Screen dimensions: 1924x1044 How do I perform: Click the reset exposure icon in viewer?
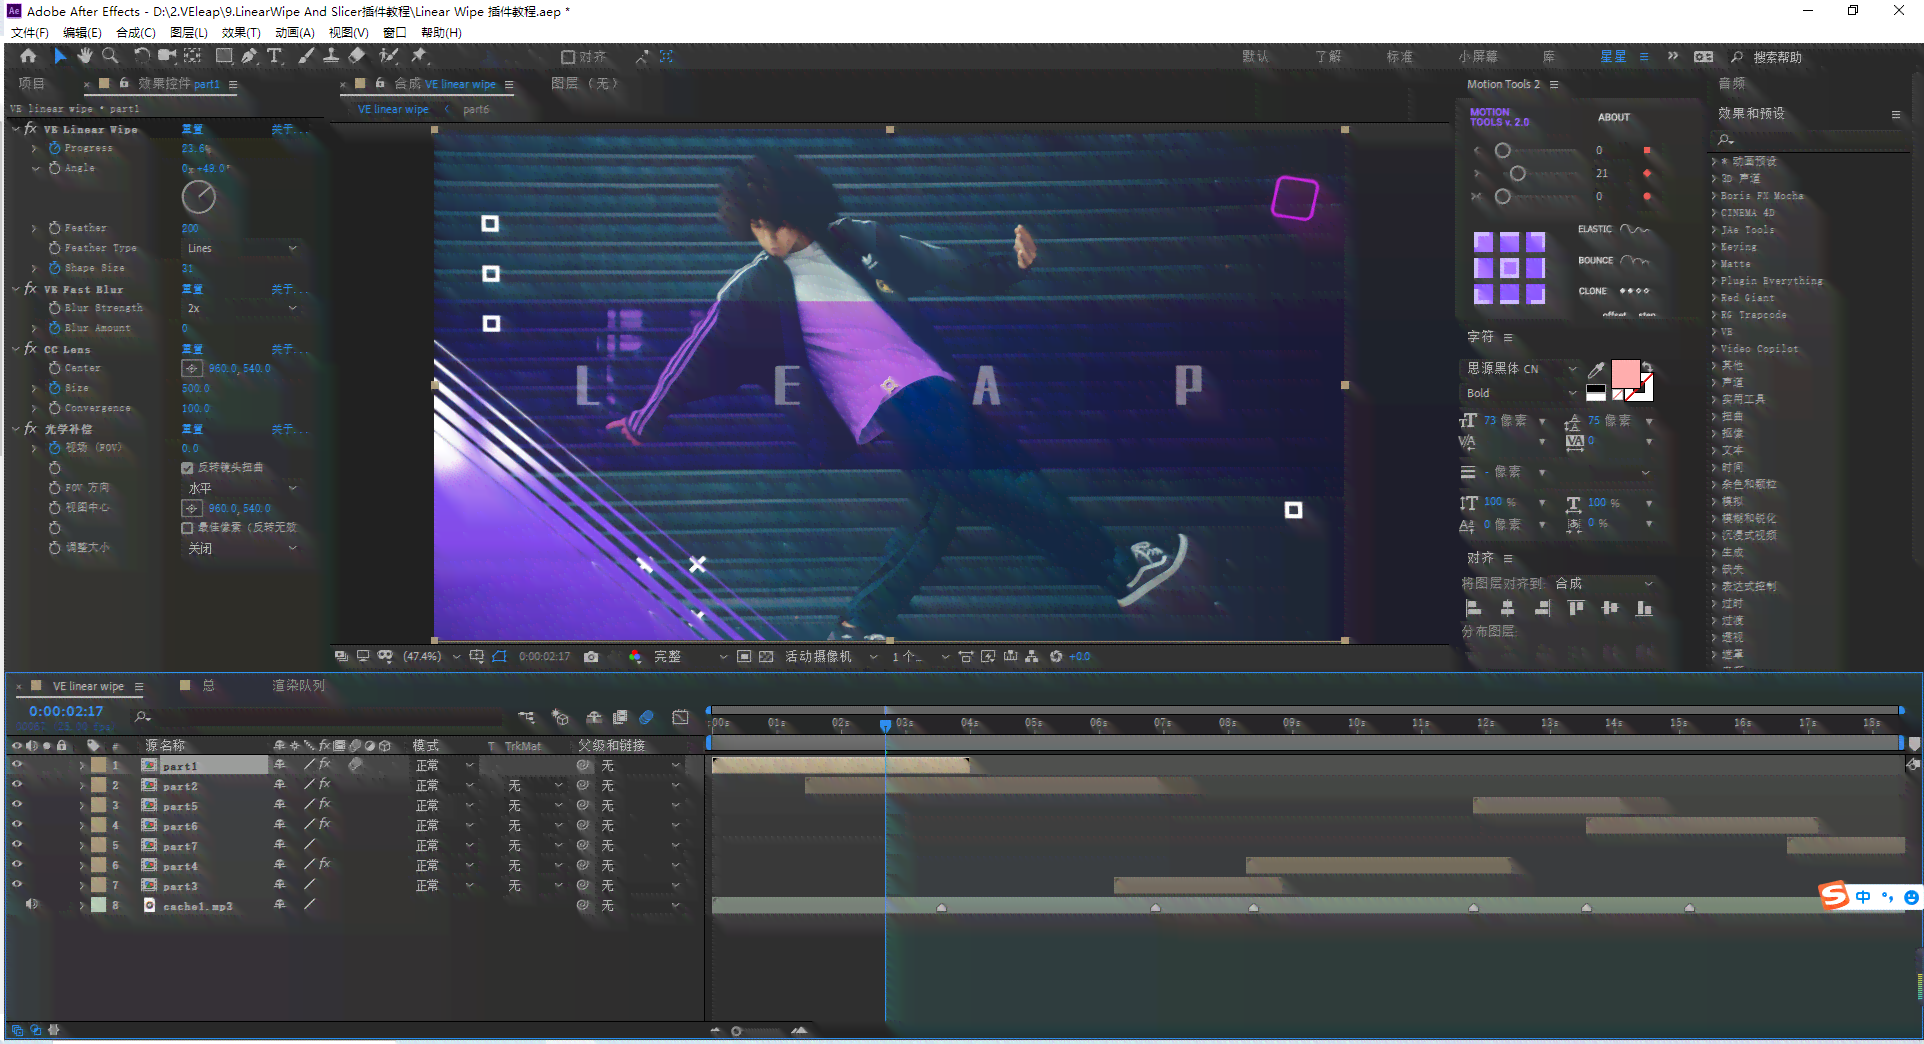point(1056,657)
